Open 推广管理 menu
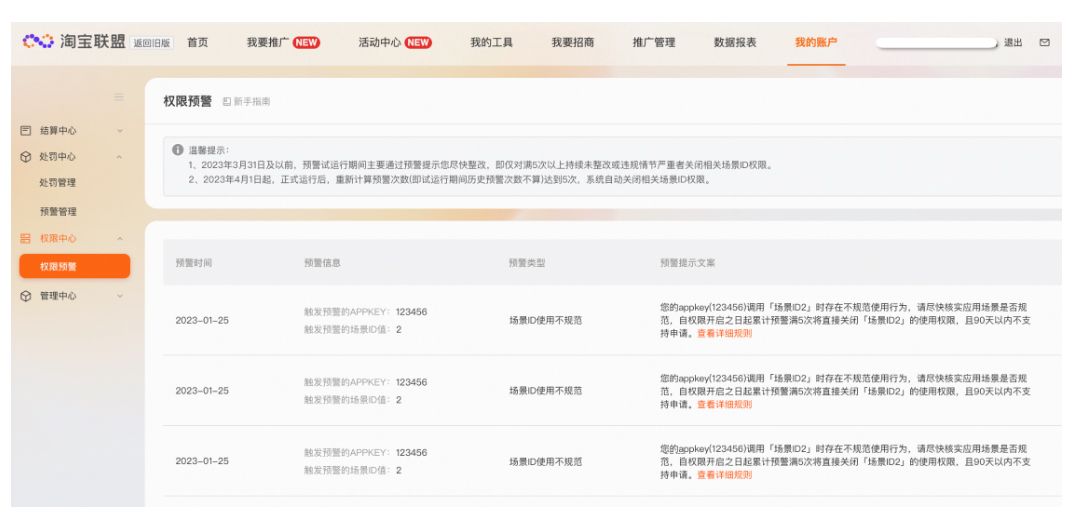1075x516 pixels. 654,42
